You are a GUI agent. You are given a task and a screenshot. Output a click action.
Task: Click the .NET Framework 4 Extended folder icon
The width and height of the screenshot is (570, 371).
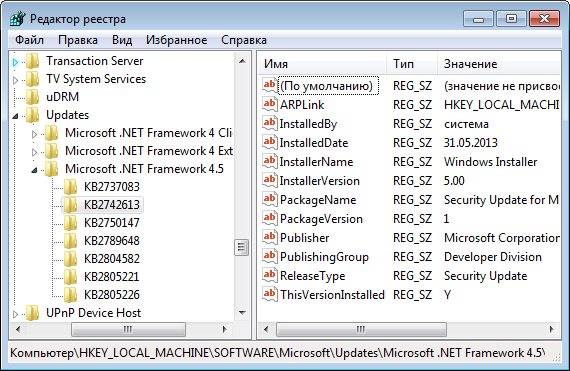(52, 151)
